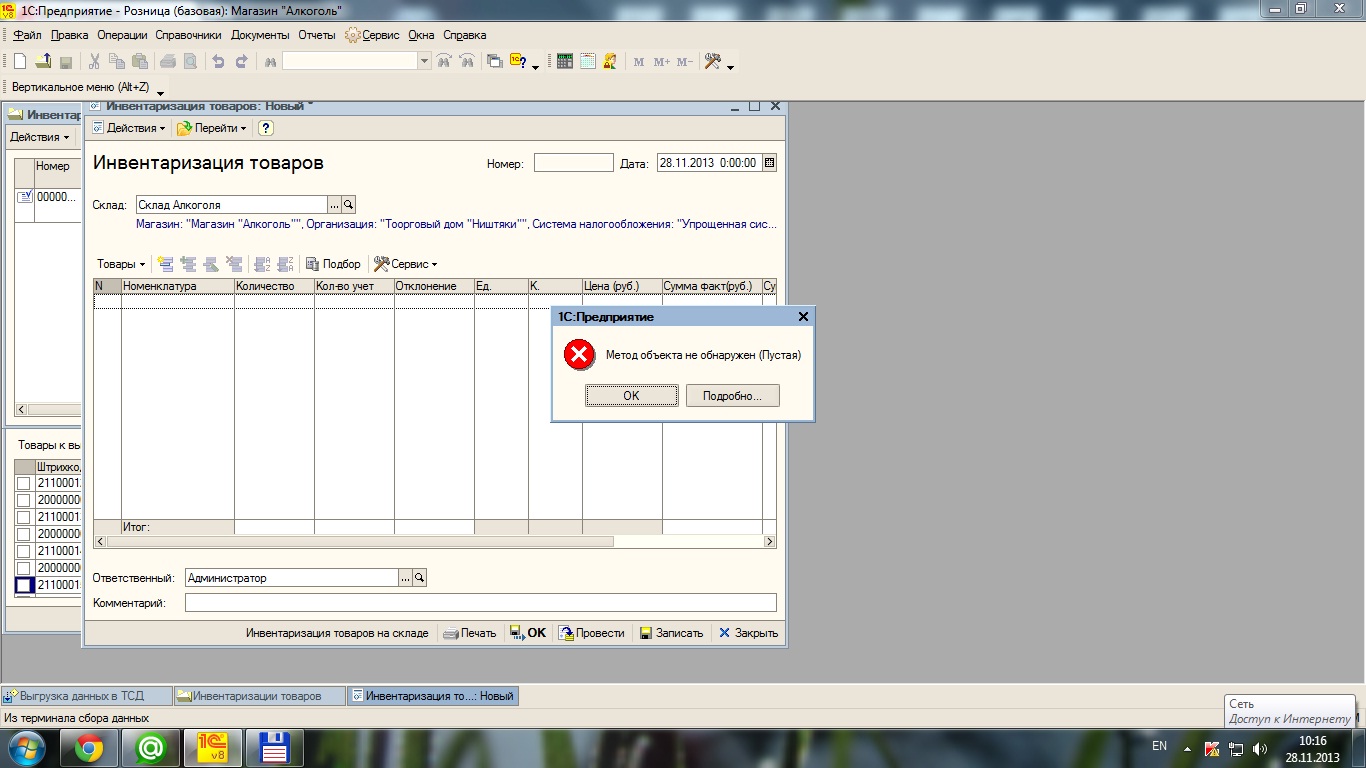Click the New document icon in main toolbar

point(20,62)
